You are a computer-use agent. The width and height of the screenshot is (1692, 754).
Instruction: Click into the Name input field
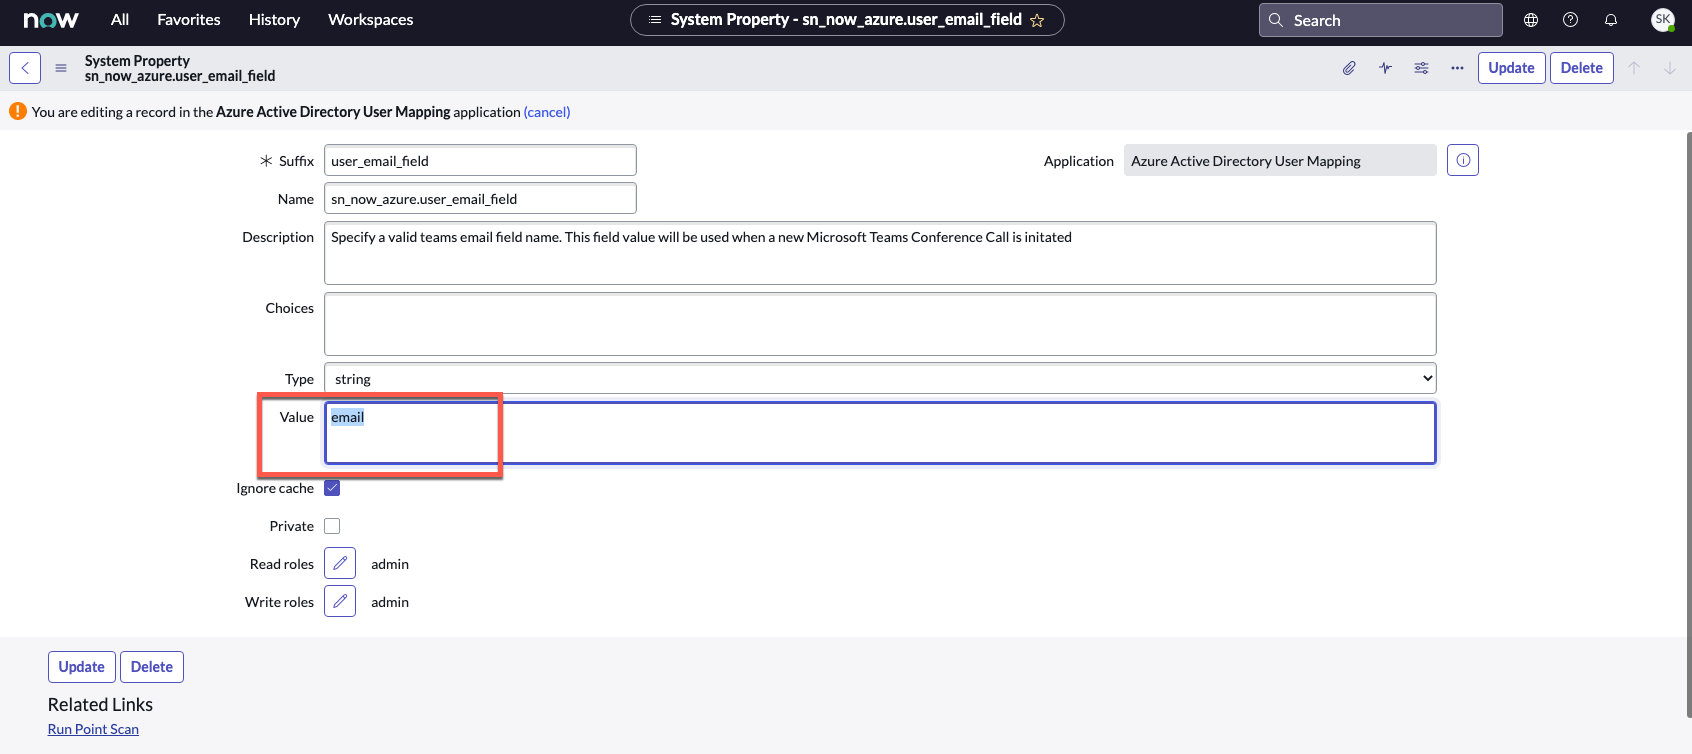click(480, 198)
